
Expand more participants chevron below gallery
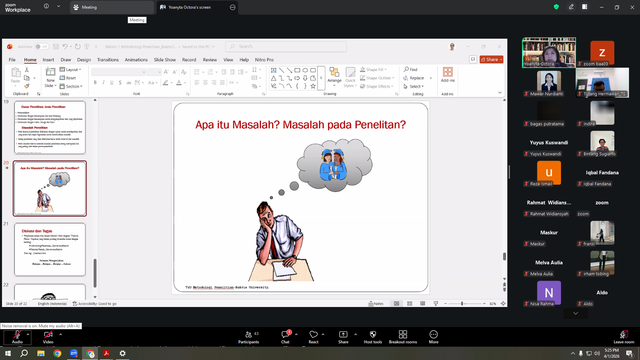(576, 313)
